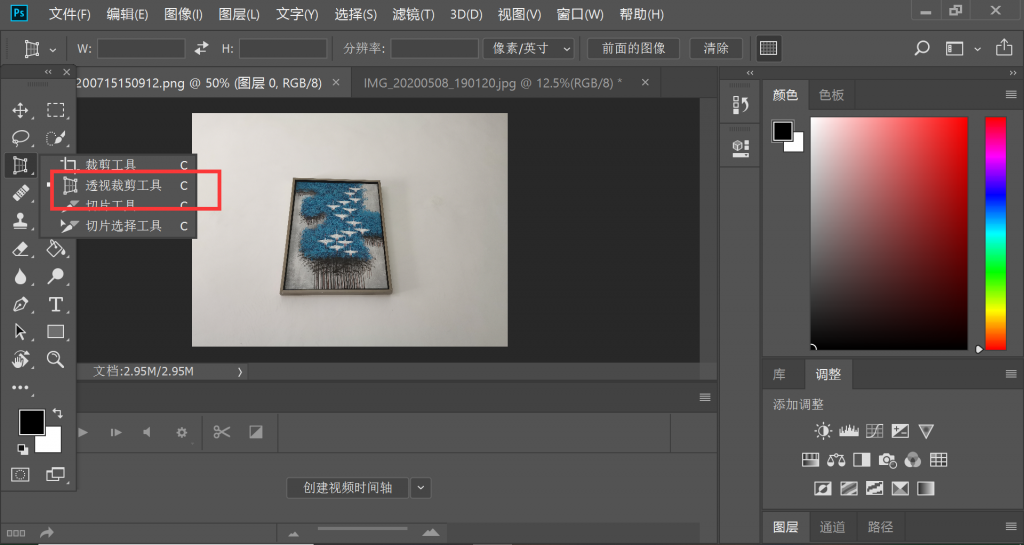This screenshot has width=1024, height=545.
Task: Pick a color in the red color field
Action: point(889,233)
